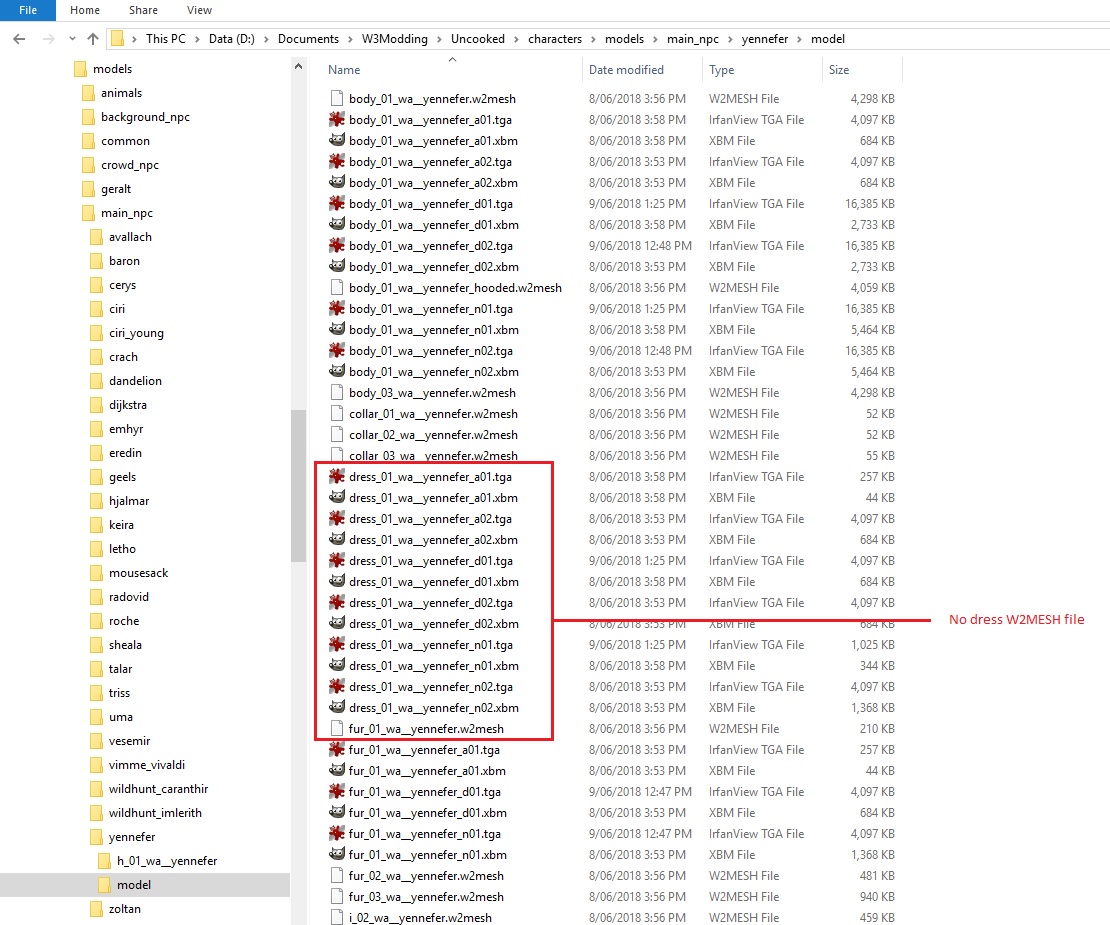Open the recent locations dropdown arrow

(72, 39)
